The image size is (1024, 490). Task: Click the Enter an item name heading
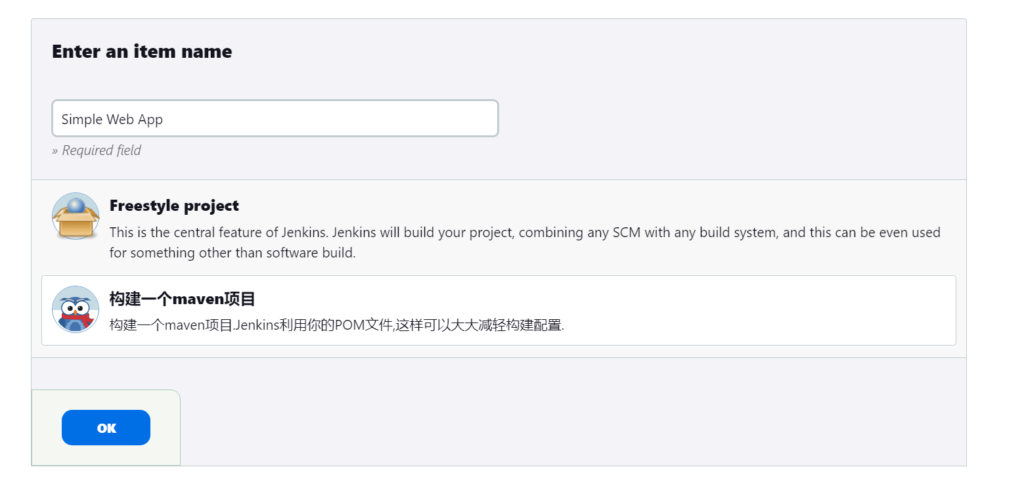pyautogui.click(x=141, y=52)
